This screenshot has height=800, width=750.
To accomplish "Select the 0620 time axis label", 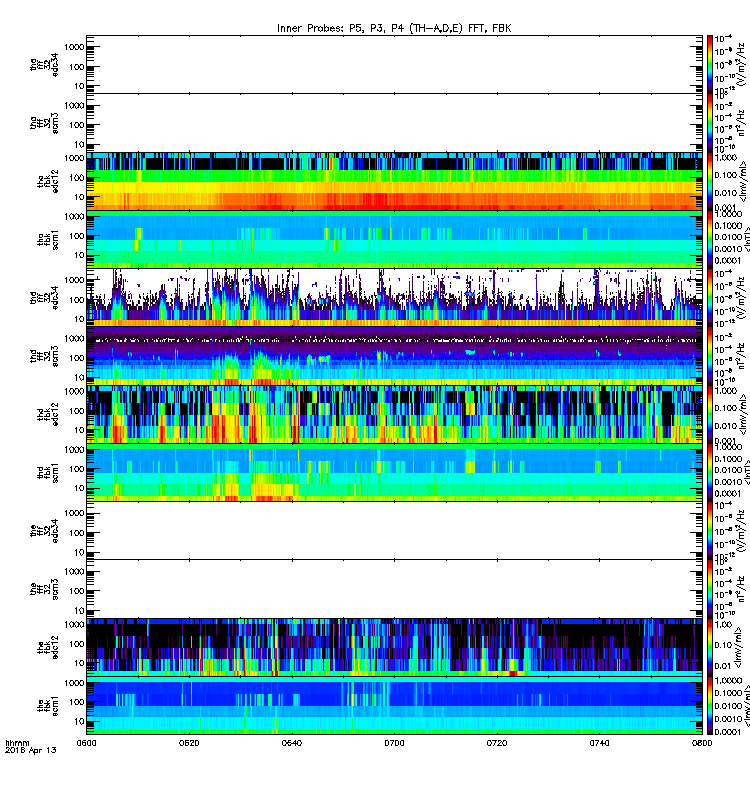I will tap(189, 742).
